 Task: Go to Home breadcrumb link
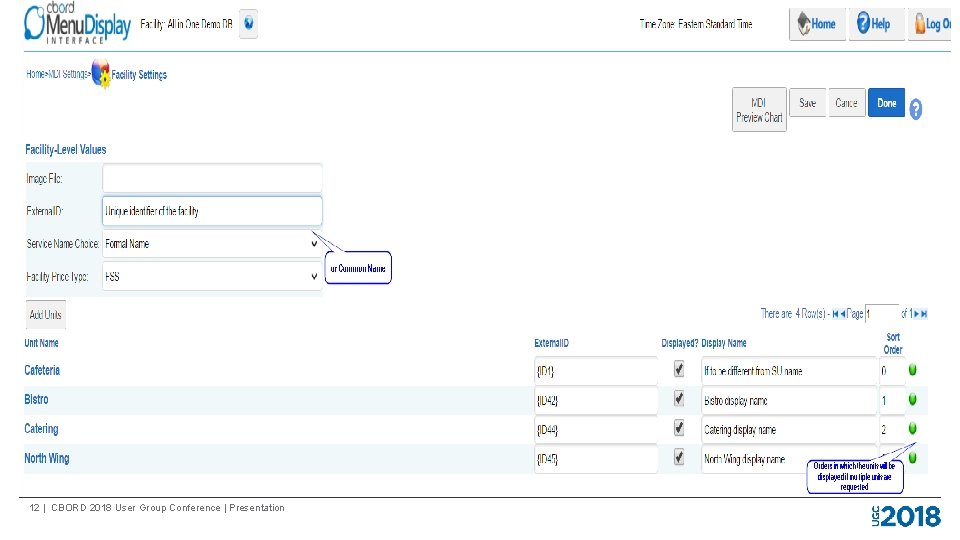35,74
